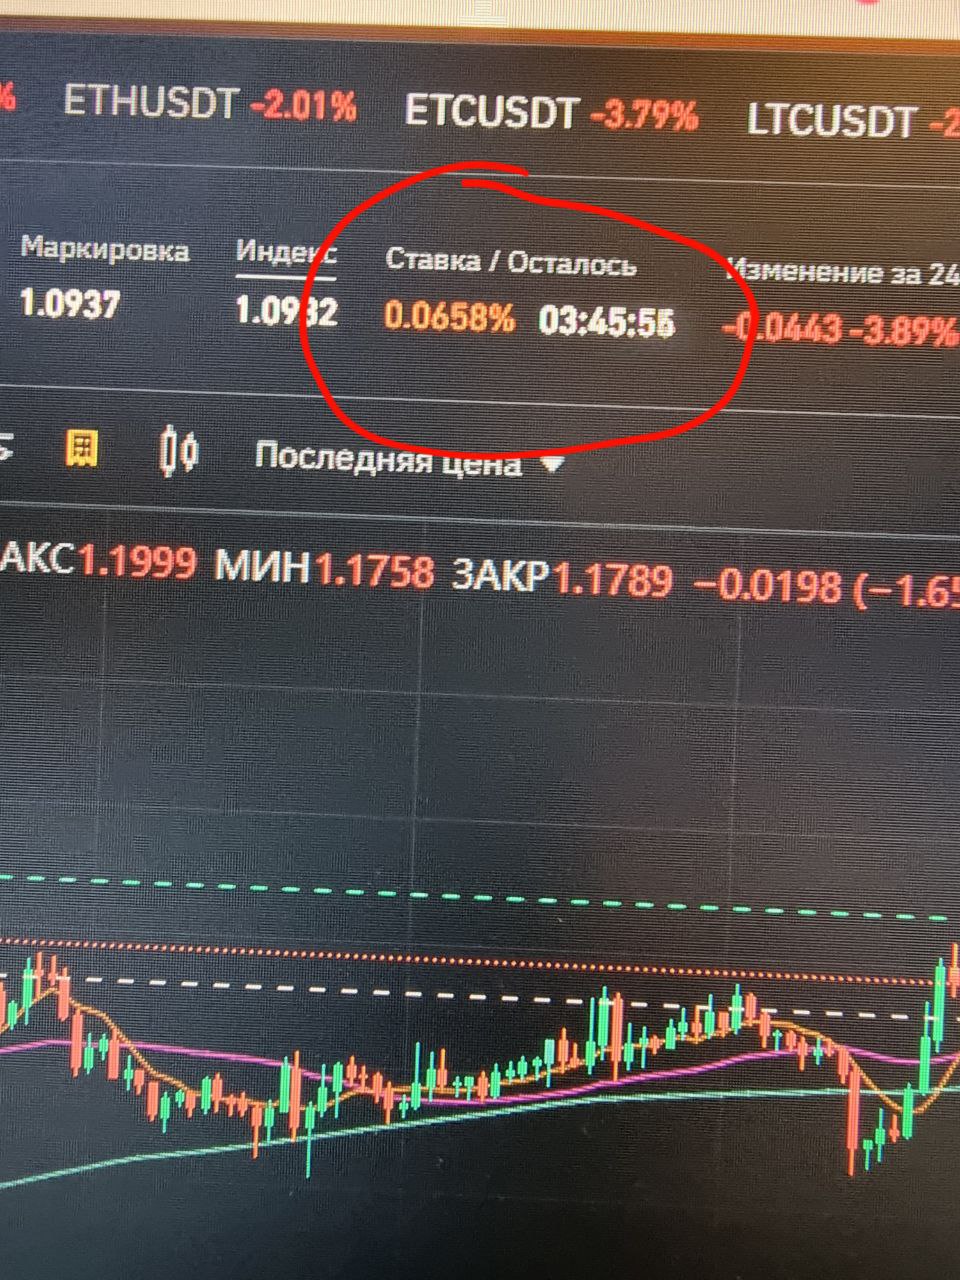Click the dropdown arrow after Последняя цена
The image size is (960, 1280).
tap(552, 465)
